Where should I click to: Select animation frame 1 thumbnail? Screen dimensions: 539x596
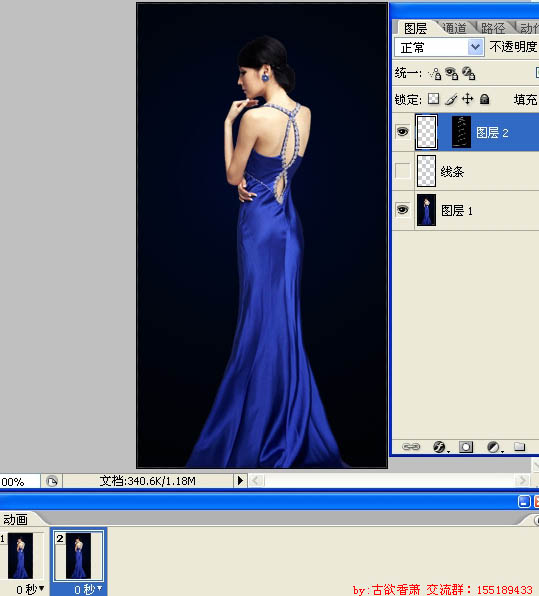(x=21, y=555)
